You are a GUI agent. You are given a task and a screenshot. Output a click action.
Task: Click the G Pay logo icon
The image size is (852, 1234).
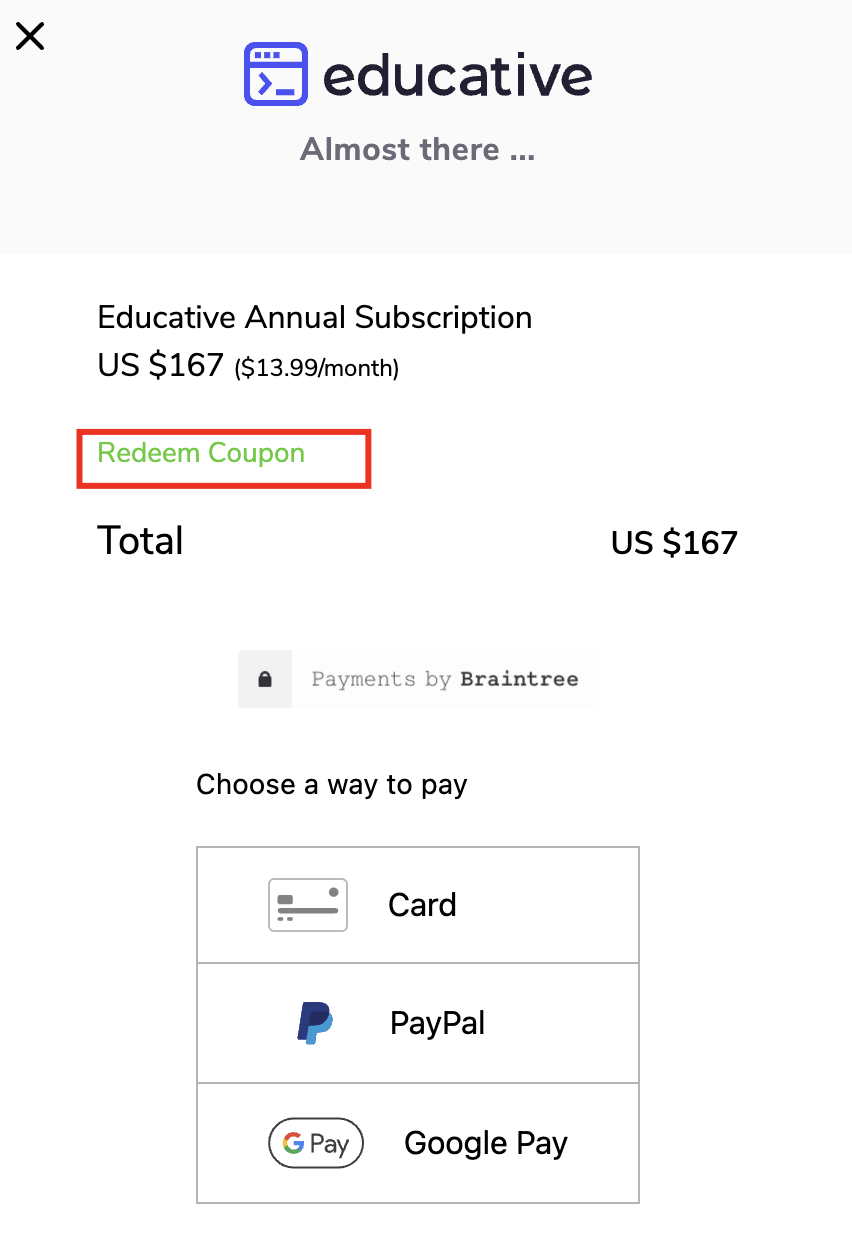316,1143
